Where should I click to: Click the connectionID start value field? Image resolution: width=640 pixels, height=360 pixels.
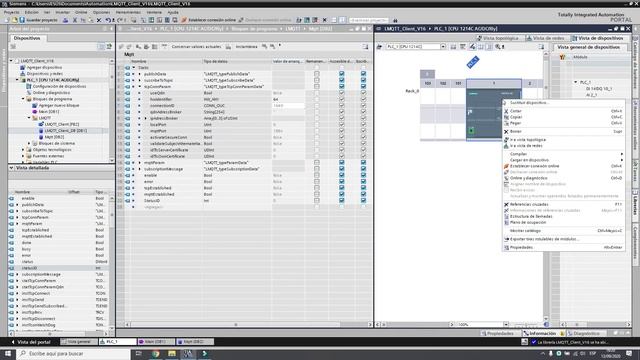point(288,106)
